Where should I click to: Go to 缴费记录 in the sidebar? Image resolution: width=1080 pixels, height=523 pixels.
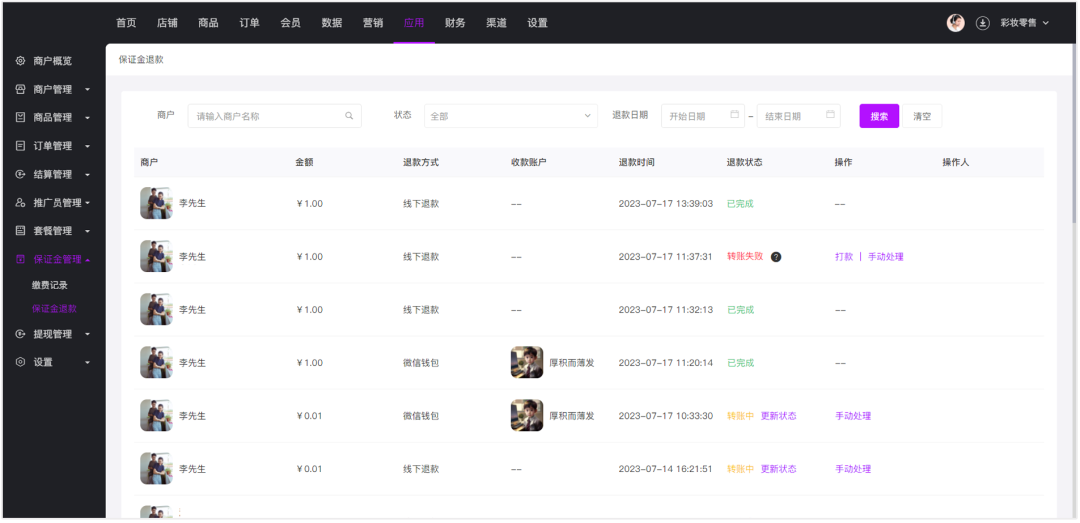tap(50, 285)
